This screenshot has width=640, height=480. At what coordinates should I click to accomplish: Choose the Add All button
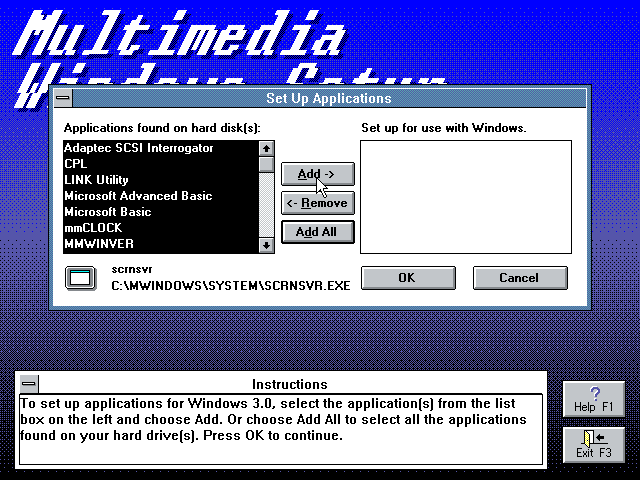pyautogui.click(x=318, y=232)
